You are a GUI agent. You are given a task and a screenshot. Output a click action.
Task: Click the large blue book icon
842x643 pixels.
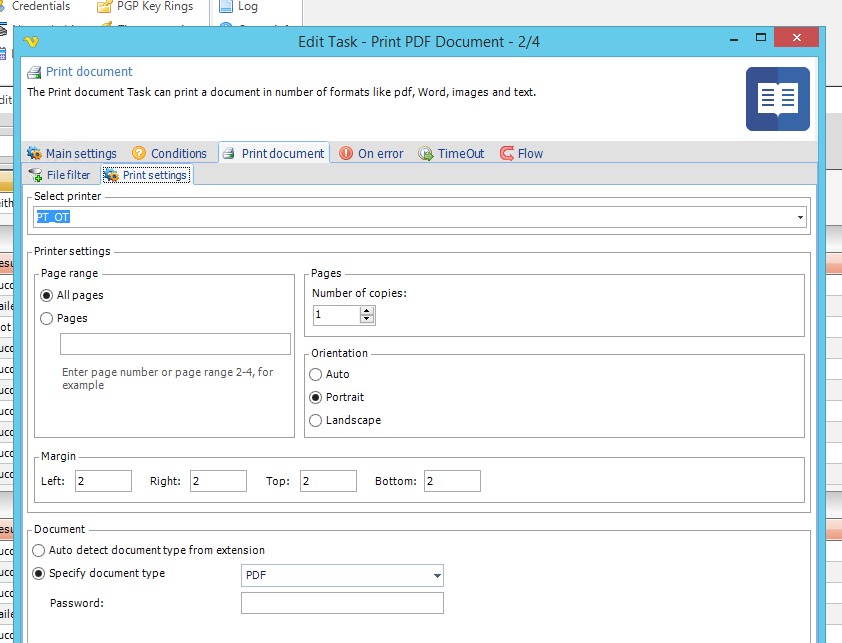(x=777, y=99)
